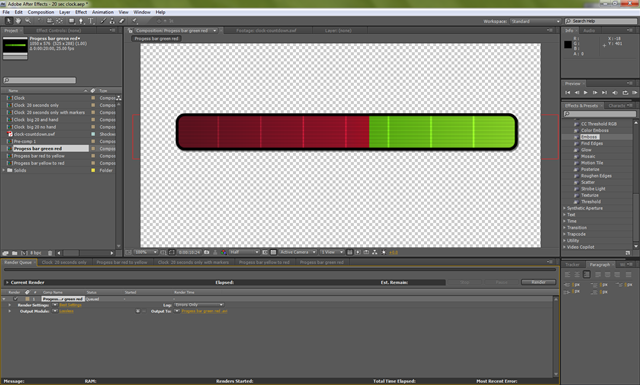Image resolution: width=640 pixels, height=385 pixels.
Task: Expand the Solids folder
Action: coord(4,170)
